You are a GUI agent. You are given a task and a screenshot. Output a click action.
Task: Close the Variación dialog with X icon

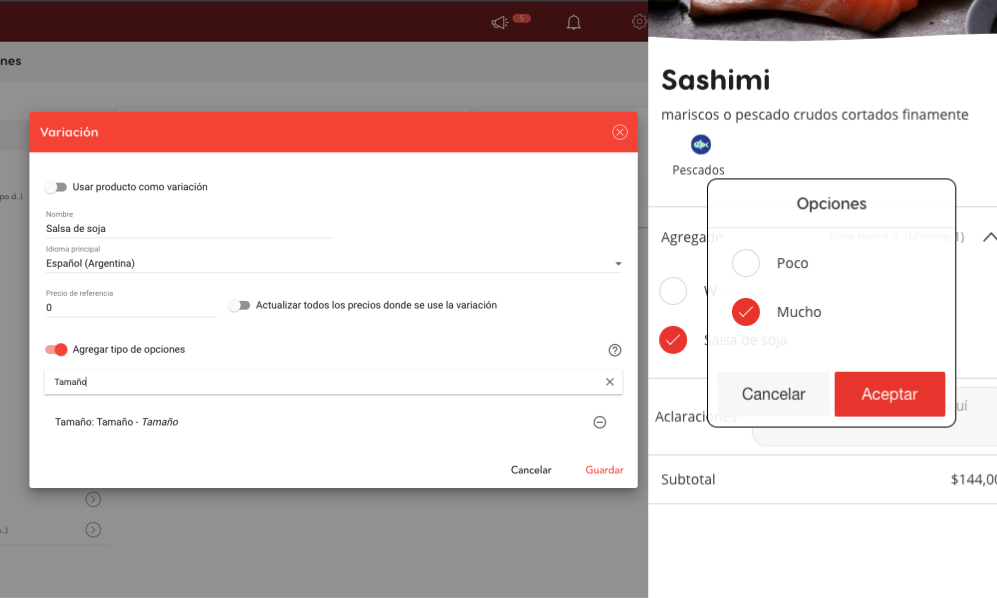tap(620, 132)
